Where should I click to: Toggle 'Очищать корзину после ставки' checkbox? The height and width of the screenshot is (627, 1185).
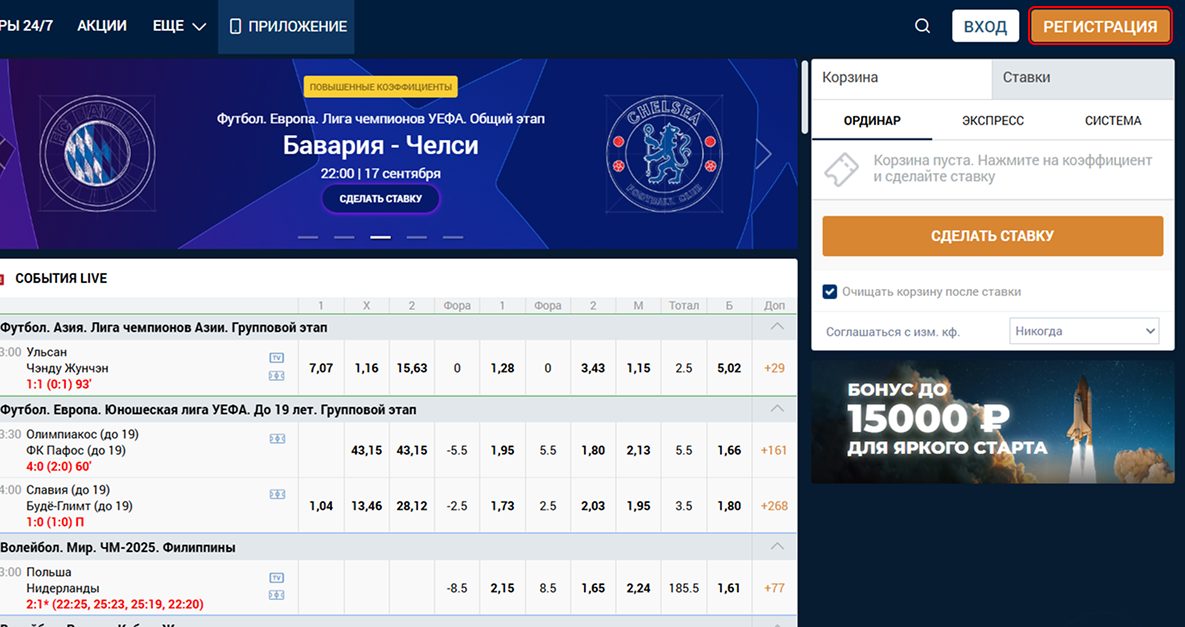(830, 292)
